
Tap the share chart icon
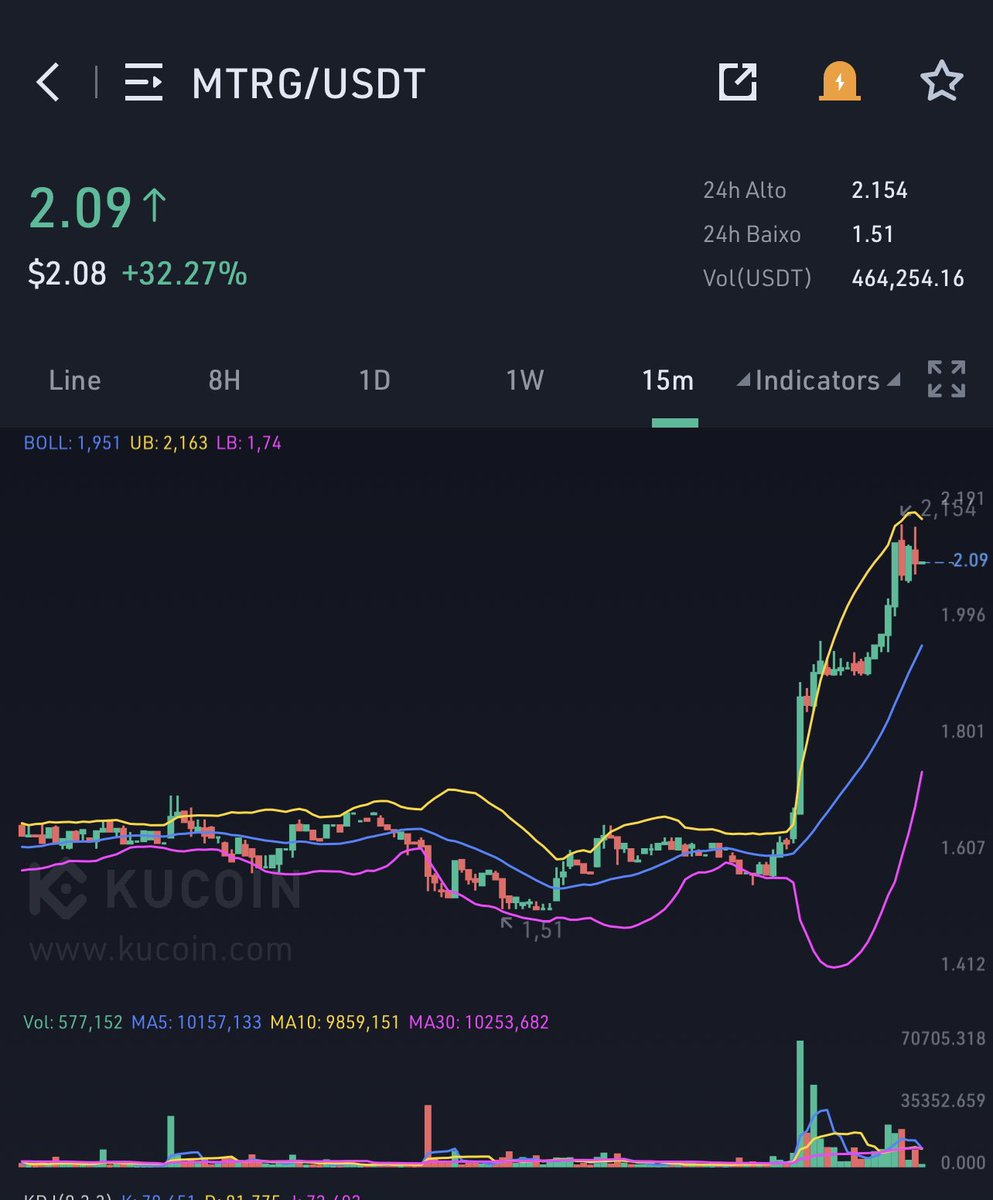[x=738, y=82]
